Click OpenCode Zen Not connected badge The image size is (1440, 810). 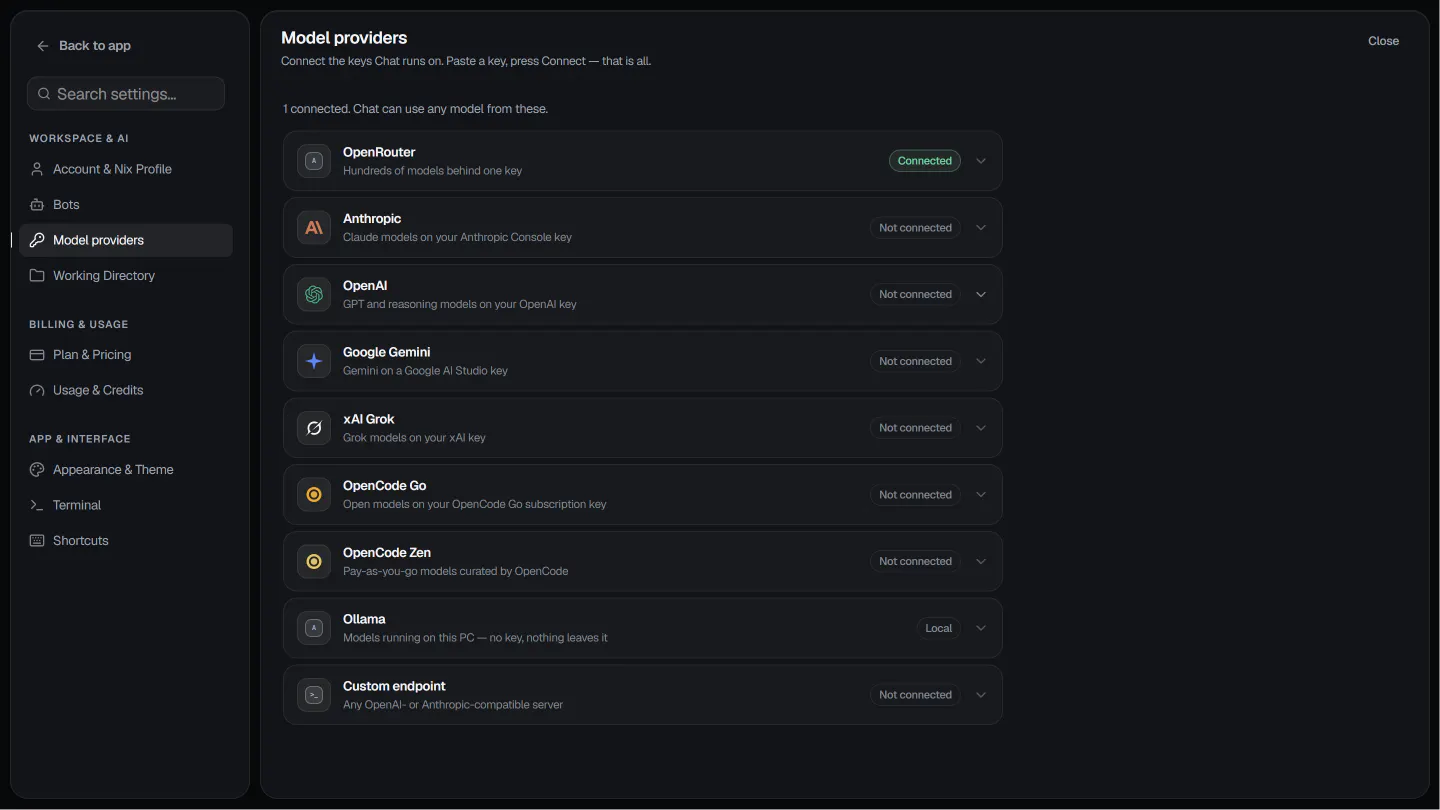pyautogui.click(x=915, y=562)
